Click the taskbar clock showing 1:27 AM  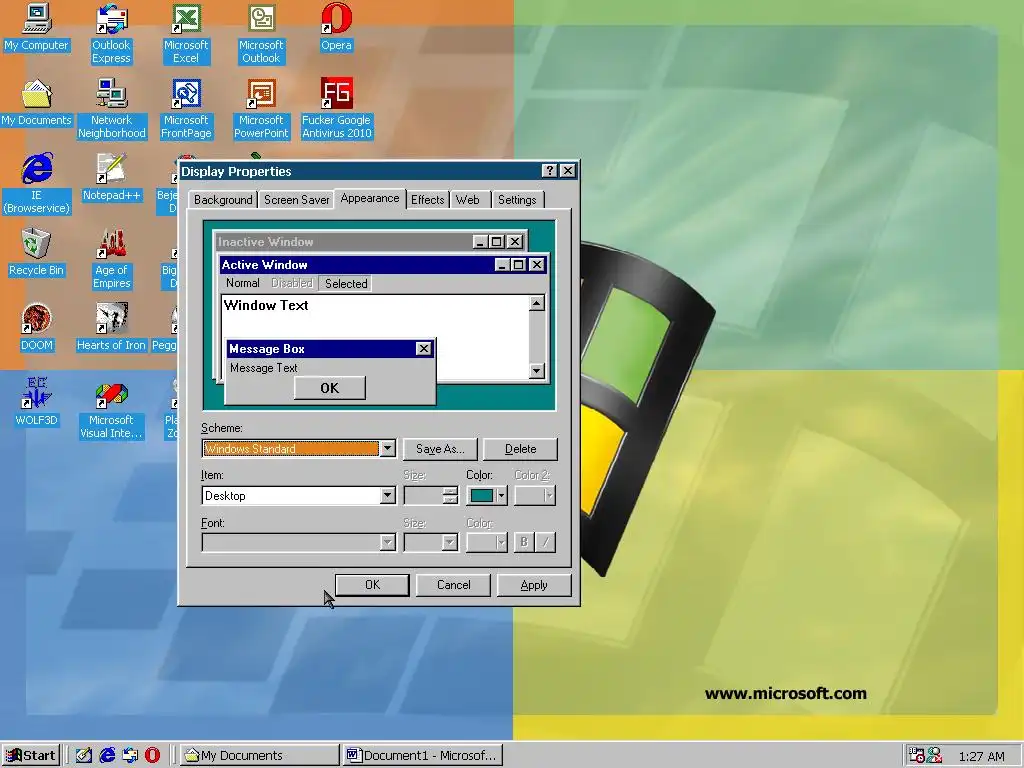[982, 756]
